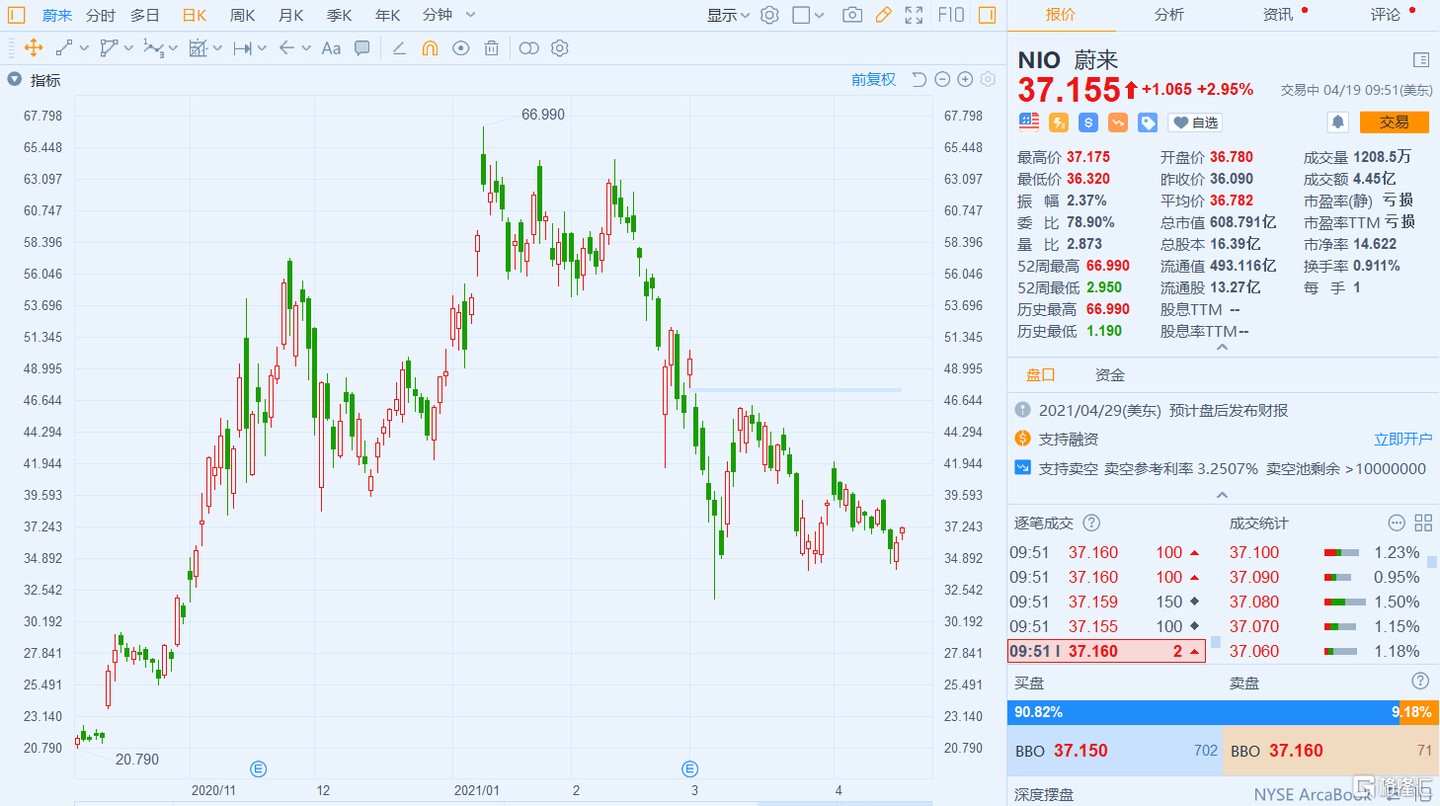Open the 资金 capital flow tab
The image size is (1440, 806).
(x=1109, y=375)
